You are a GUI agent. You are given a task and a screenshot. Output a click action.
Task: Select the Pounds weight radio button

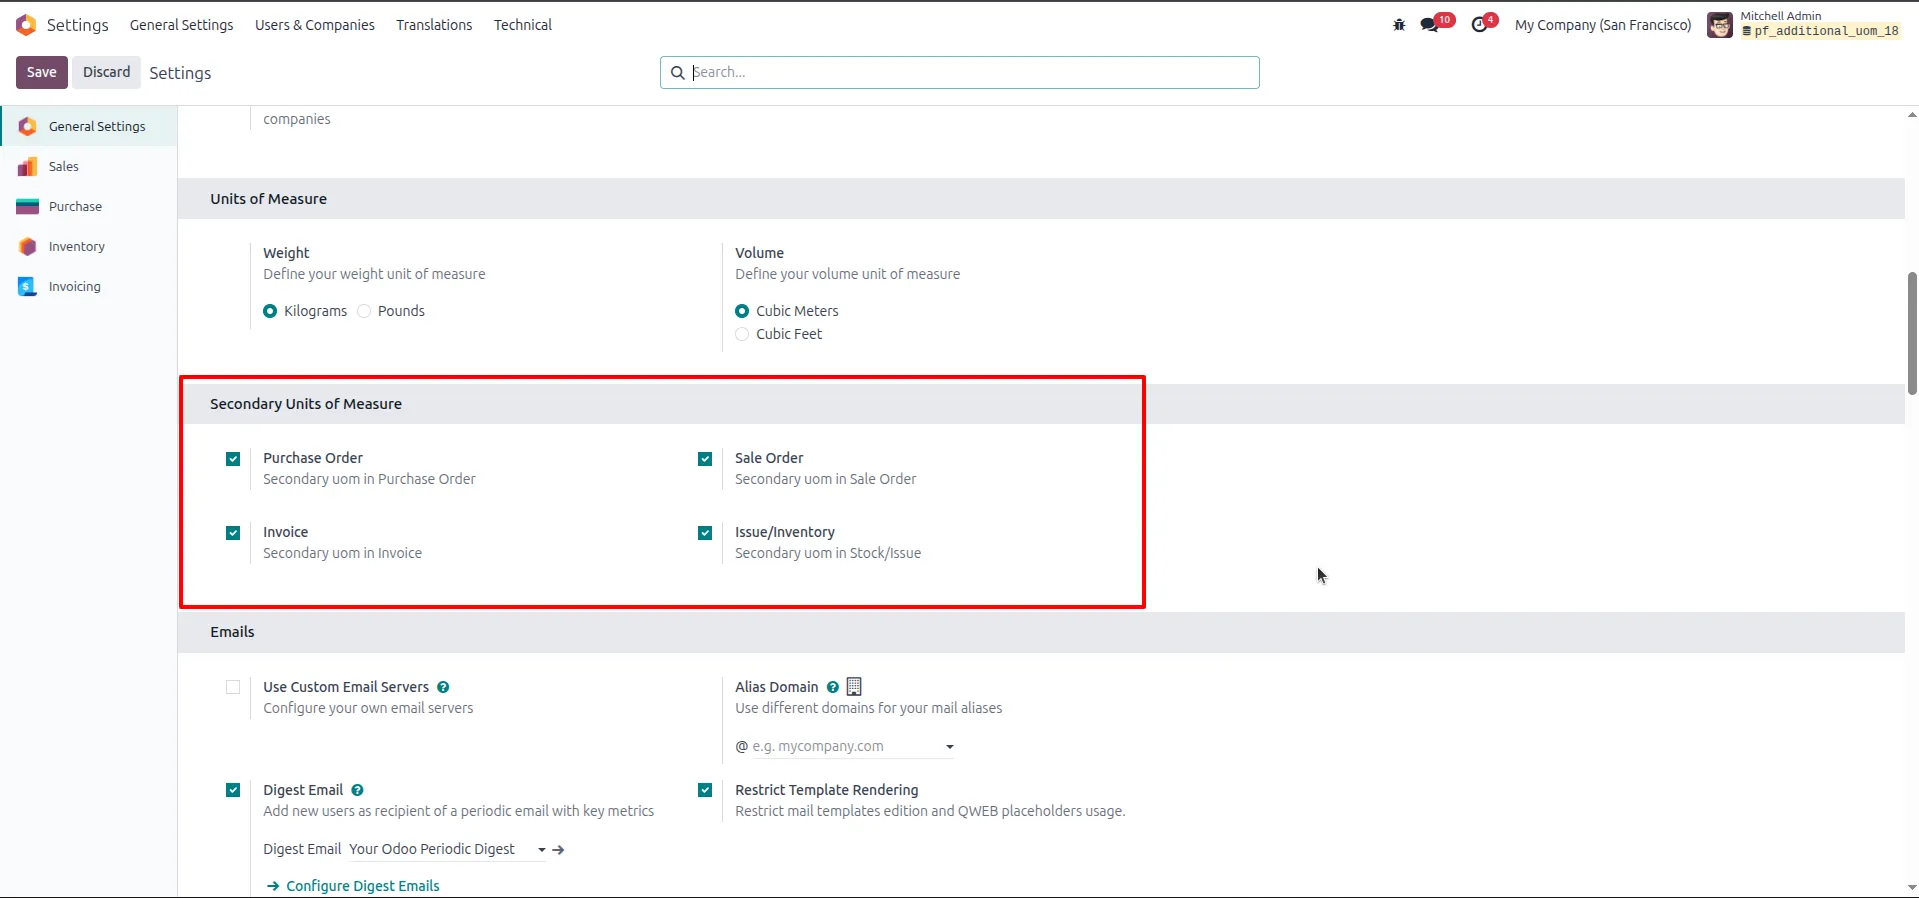click(x=364, y=311)
